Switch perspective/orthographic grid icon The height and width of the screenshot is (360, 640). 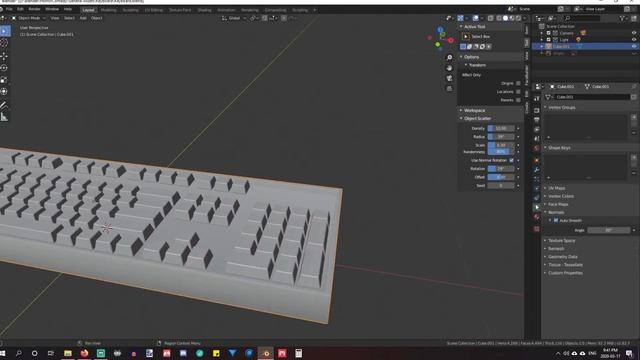pyautogui.click(x=449, y=88)
